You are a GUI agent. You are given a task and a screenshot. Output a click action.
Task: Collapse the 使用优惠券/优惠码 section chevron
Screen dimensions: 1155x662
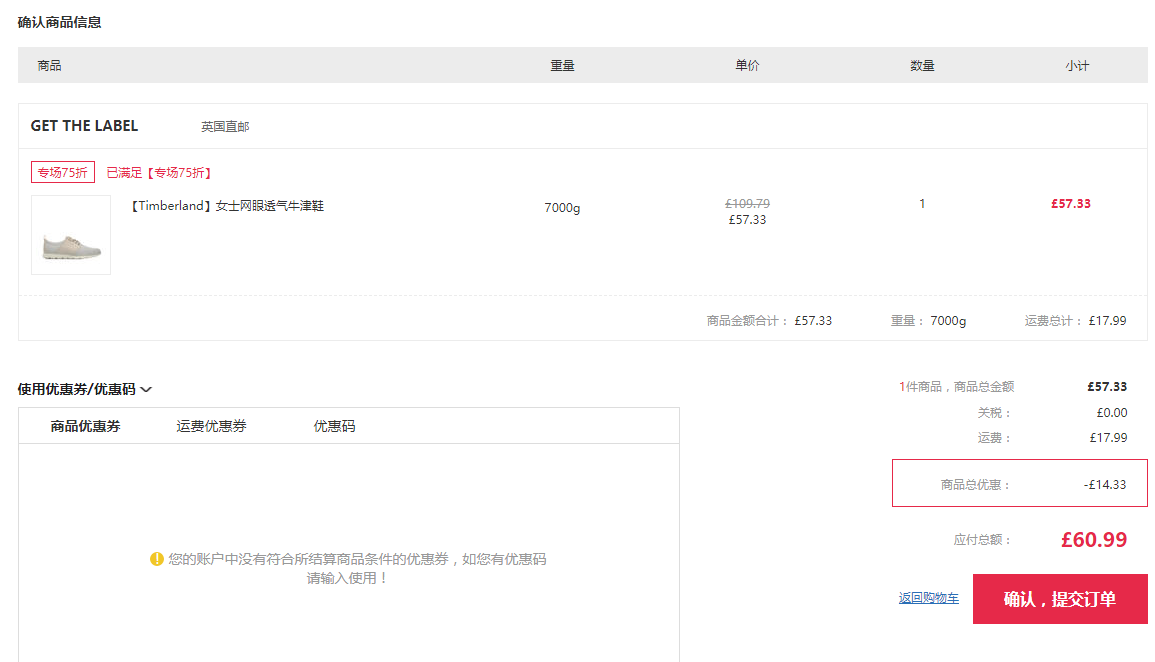[146, 390]
